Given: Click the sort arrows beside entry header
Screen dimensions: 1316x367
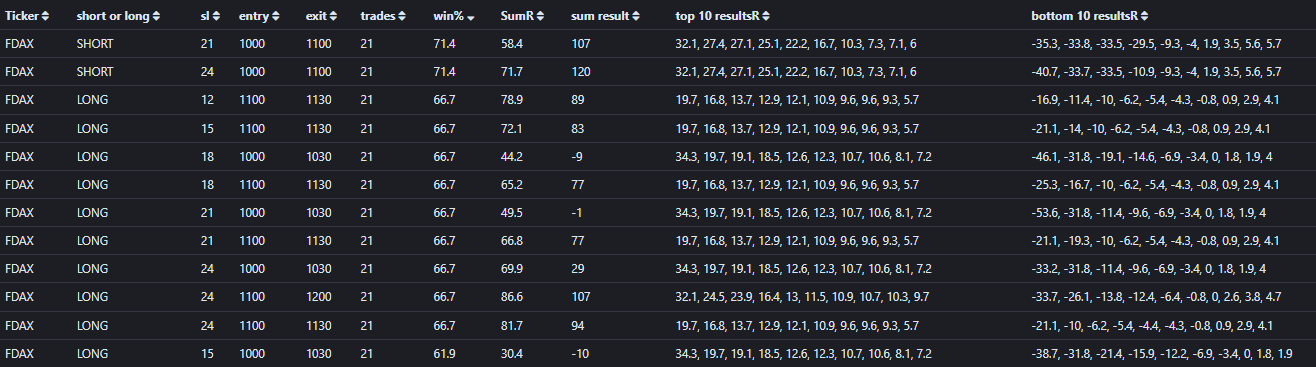Looking at the screenshot, I should (x=276, y=16).
